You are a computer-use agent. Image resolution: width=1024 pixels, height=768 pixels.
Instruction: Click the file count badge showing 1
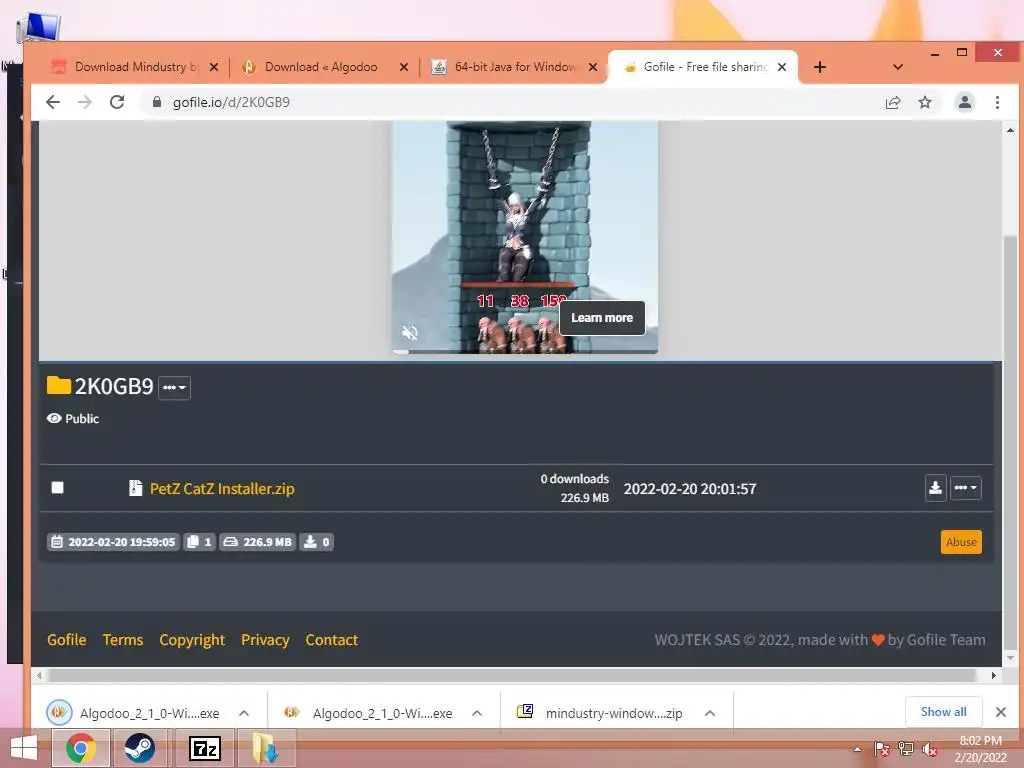pos(199,542)
